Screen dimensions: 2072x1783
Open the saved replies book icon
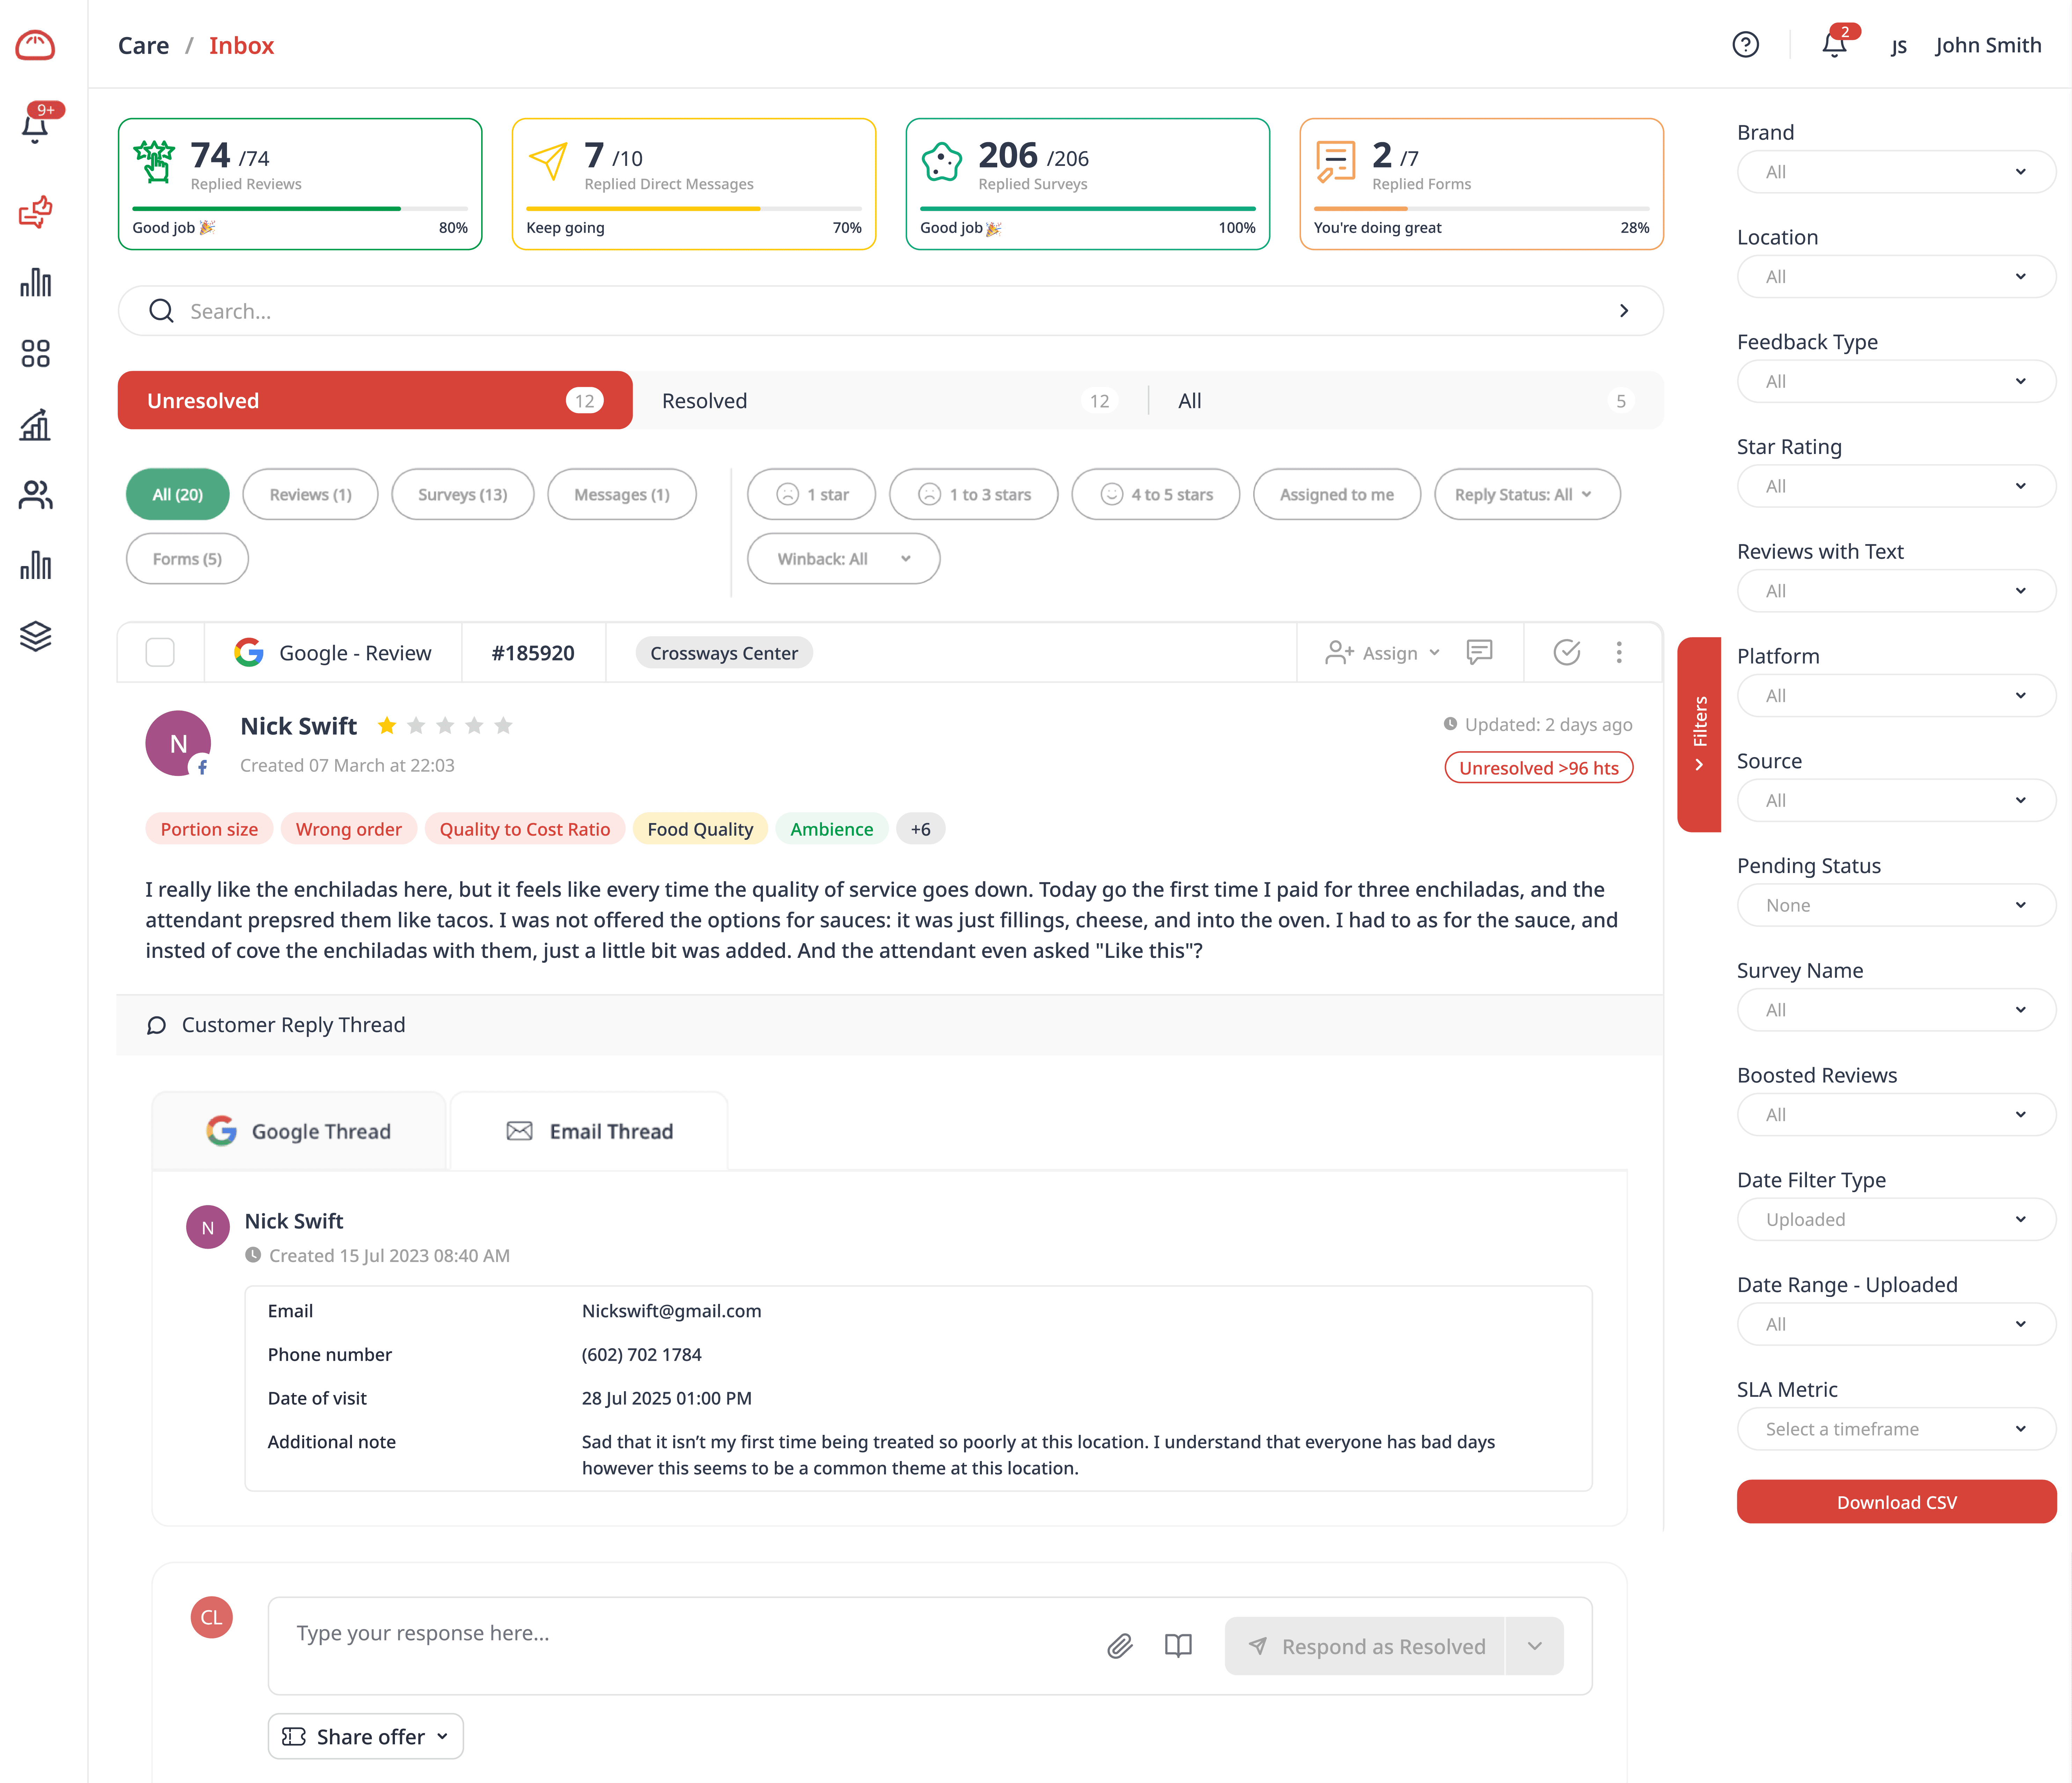(x=1178, y=1646)
